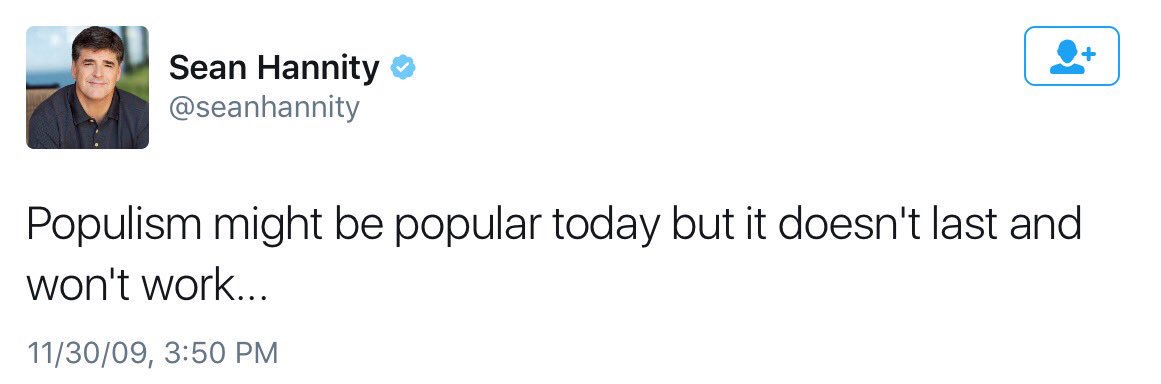Click the words won't work... in tweet
The height and width of the screenshot is (384, 1161).
tap(147, 286)
